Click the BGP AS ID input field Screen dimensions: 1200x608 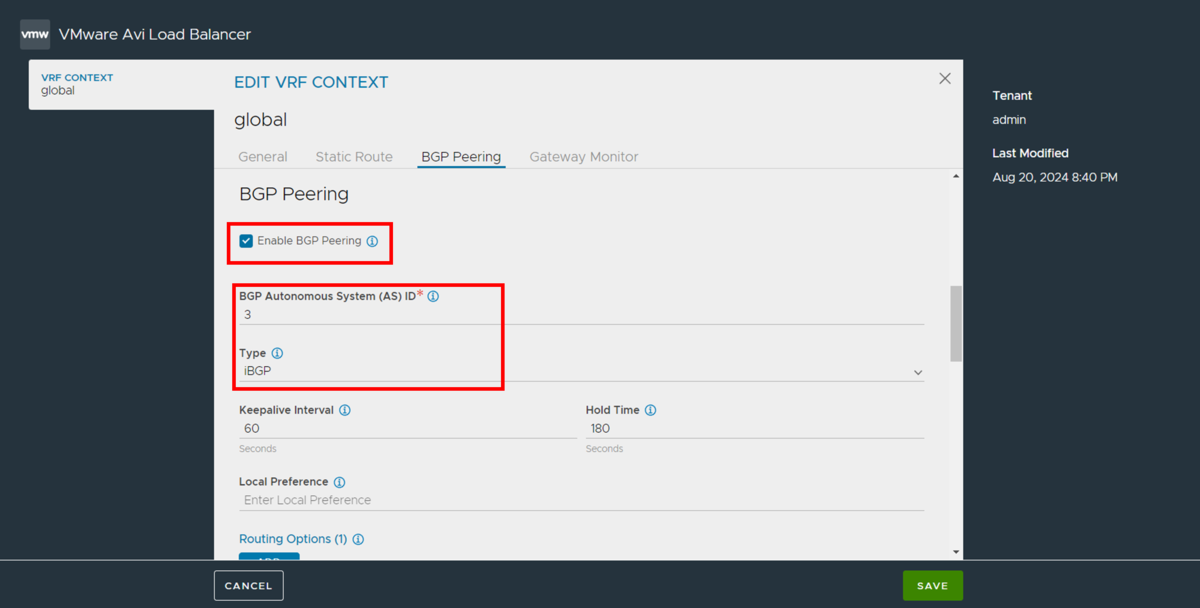[x=581, y=314]
